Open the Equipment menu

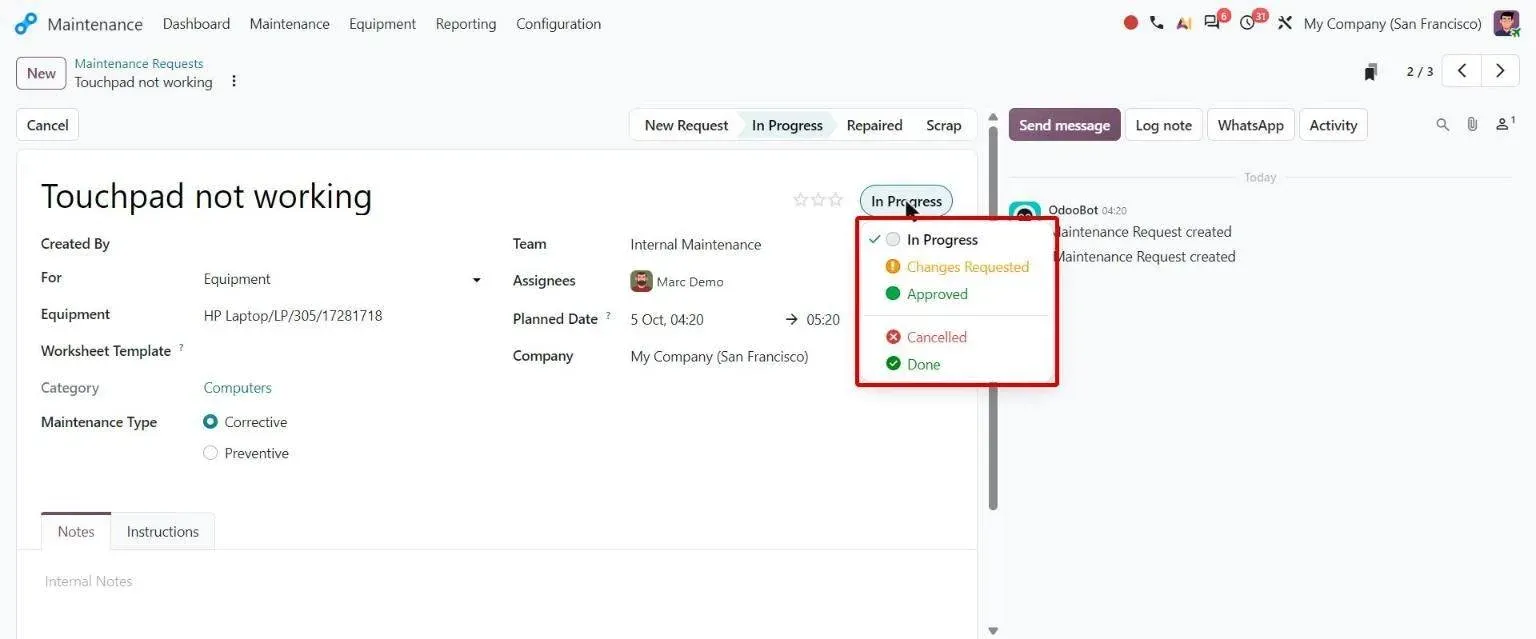click(382, 23)
